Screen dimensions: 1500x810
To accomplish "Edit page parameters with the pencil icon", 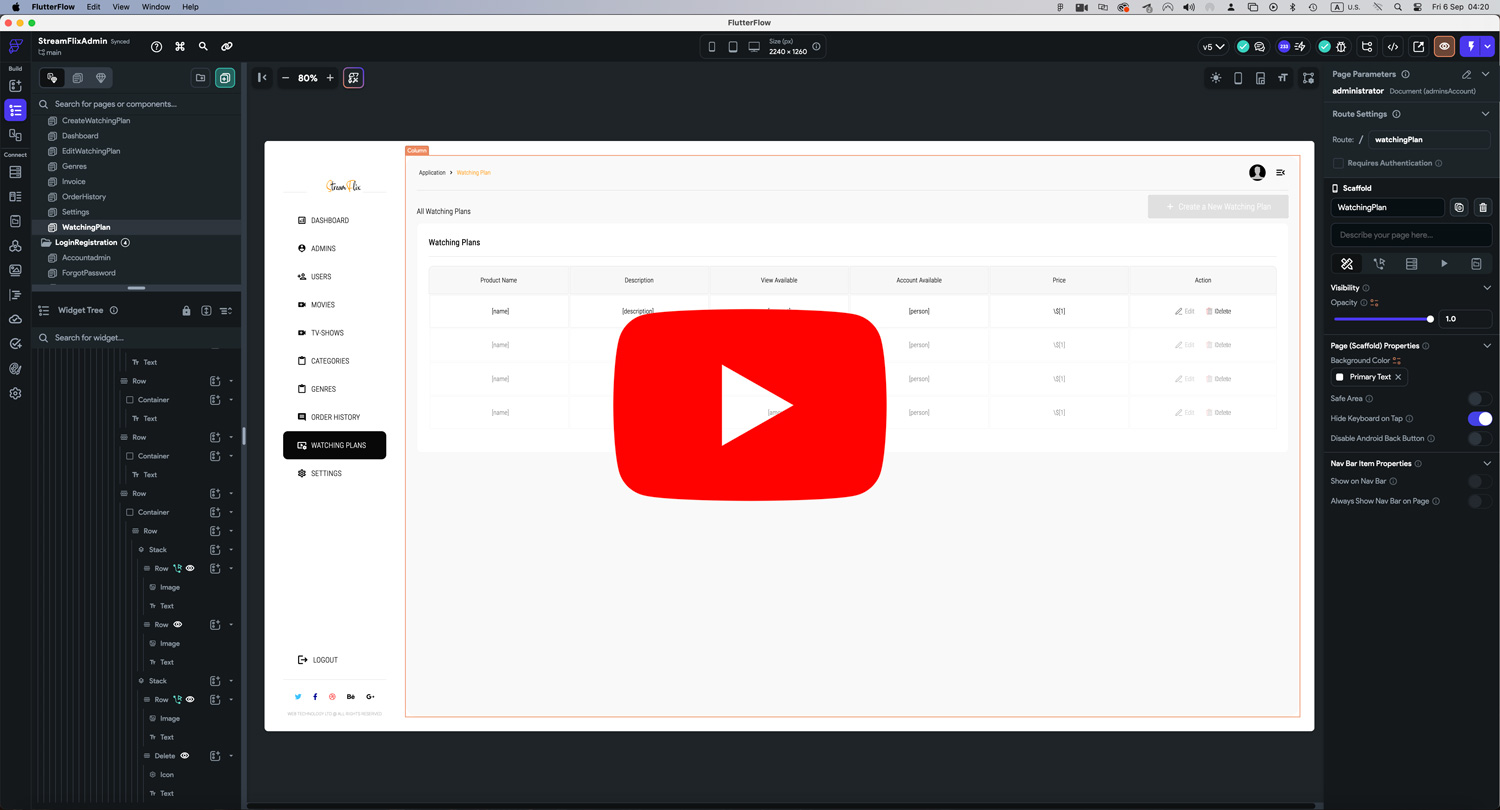I will click(1467, 74).
